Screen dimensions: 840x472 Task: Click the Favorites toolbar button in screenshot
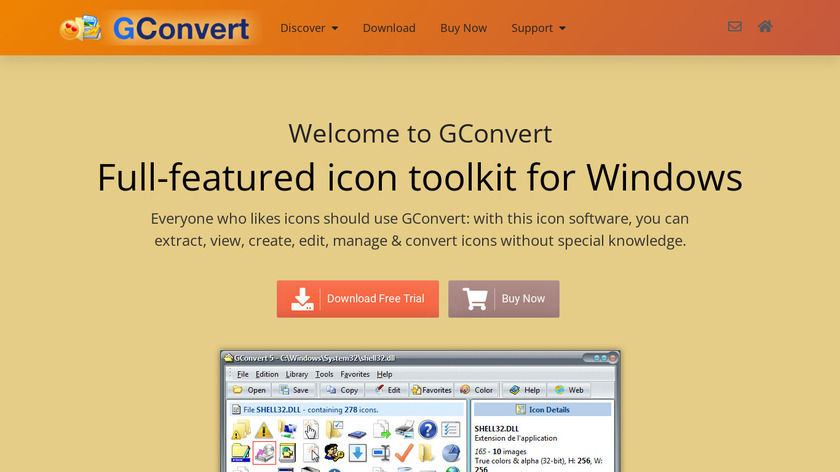[431, 390]
